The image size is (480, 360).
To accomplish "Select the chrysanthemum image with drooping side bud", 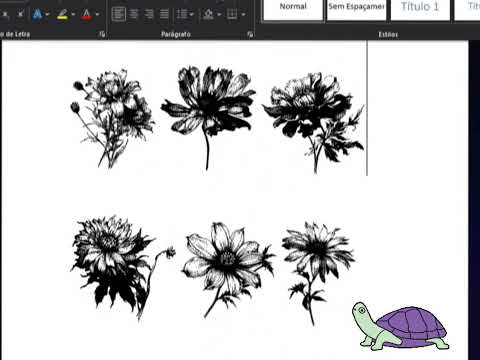I will click(123, 268).
